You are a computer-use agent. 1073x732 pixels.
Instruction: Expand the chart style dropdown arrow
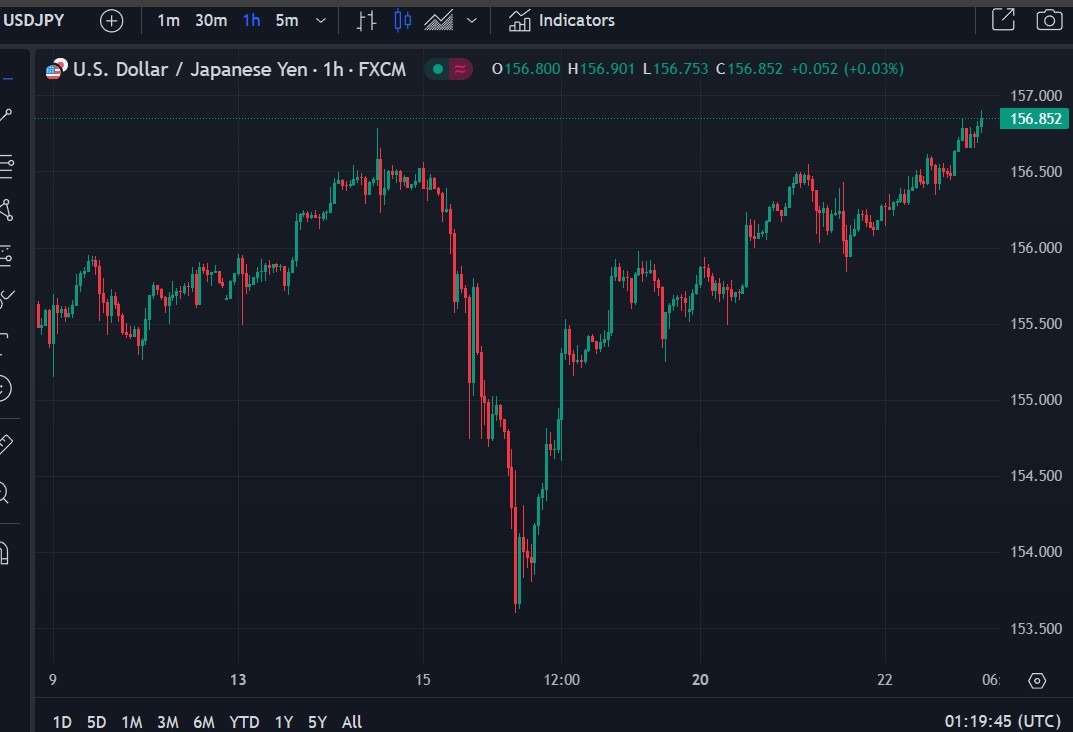(471, 21)
